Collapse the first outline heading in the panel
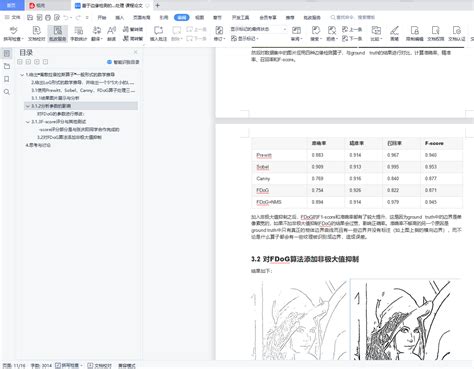The image size is (474, 369). [x=22, y=75]
